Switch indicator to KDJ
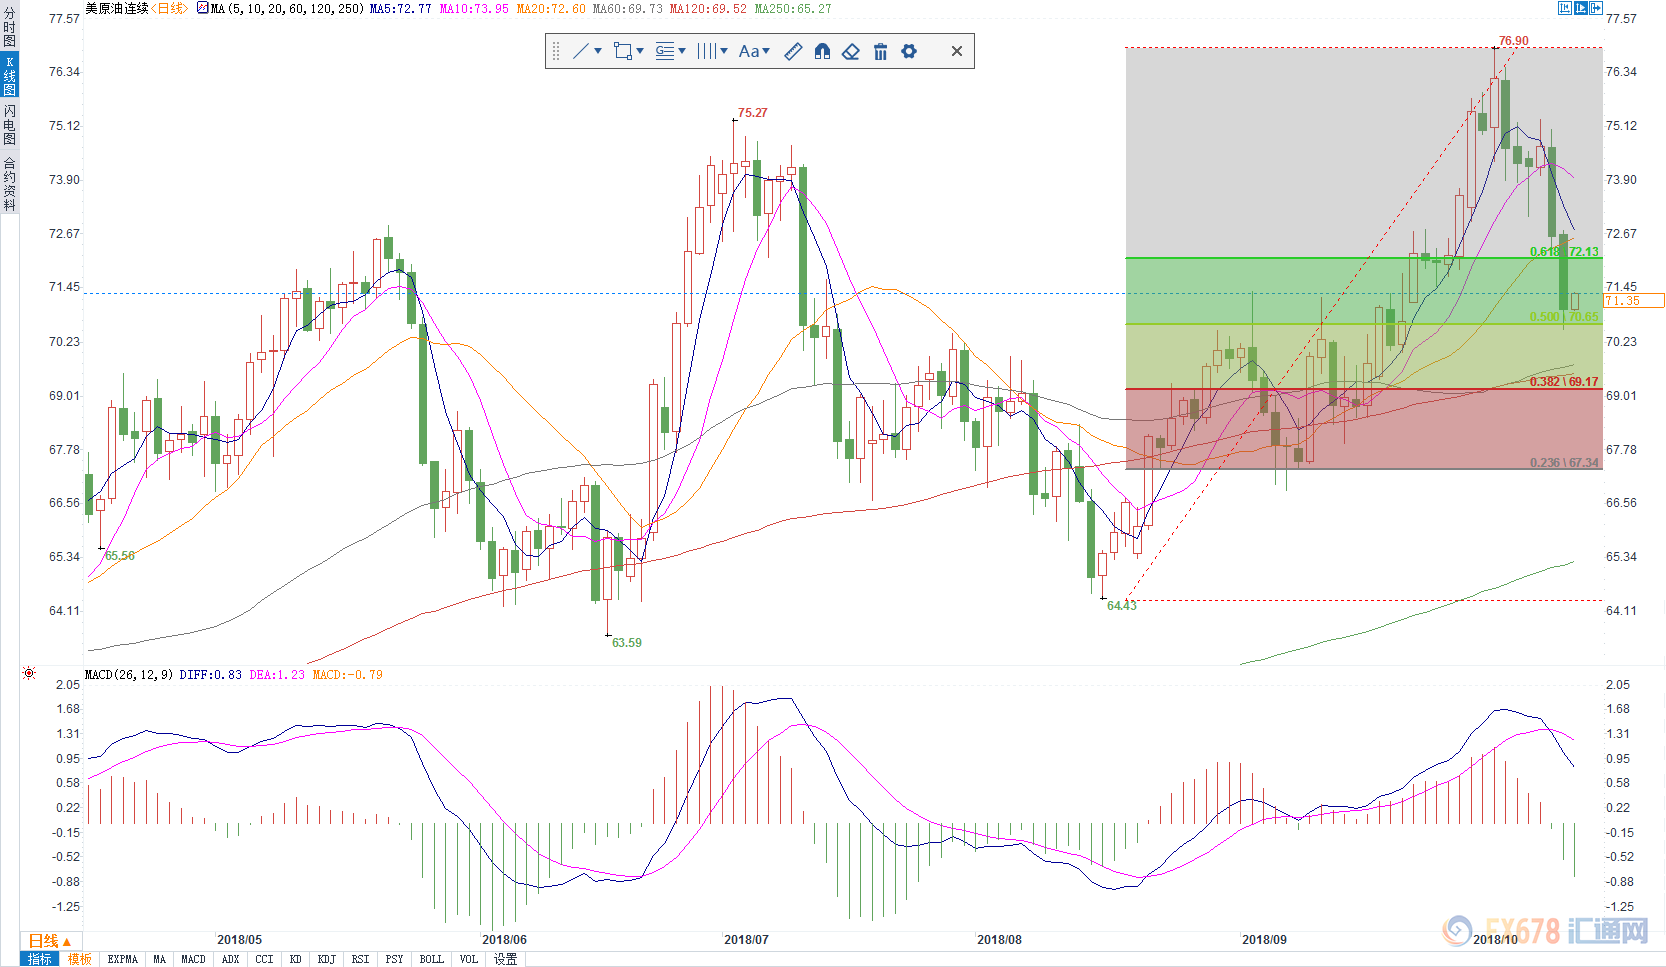The width and height of the screenshot is (1666, 967). click(x=327, y=959)
